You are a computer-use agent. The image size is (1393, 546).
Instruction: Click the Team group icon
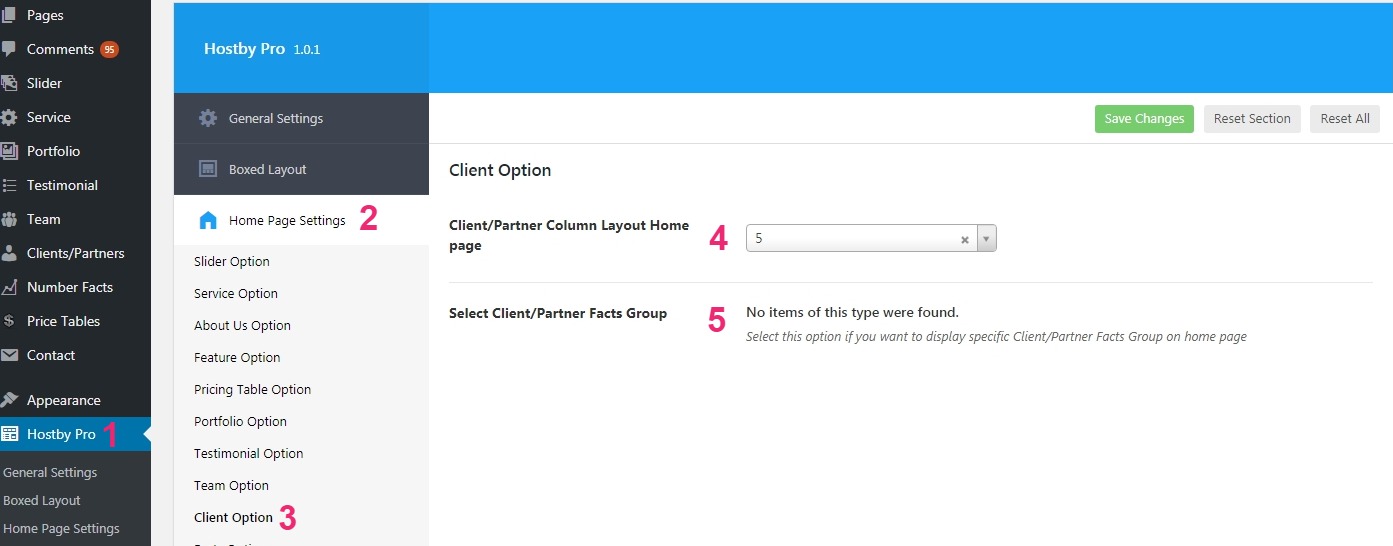9,219
